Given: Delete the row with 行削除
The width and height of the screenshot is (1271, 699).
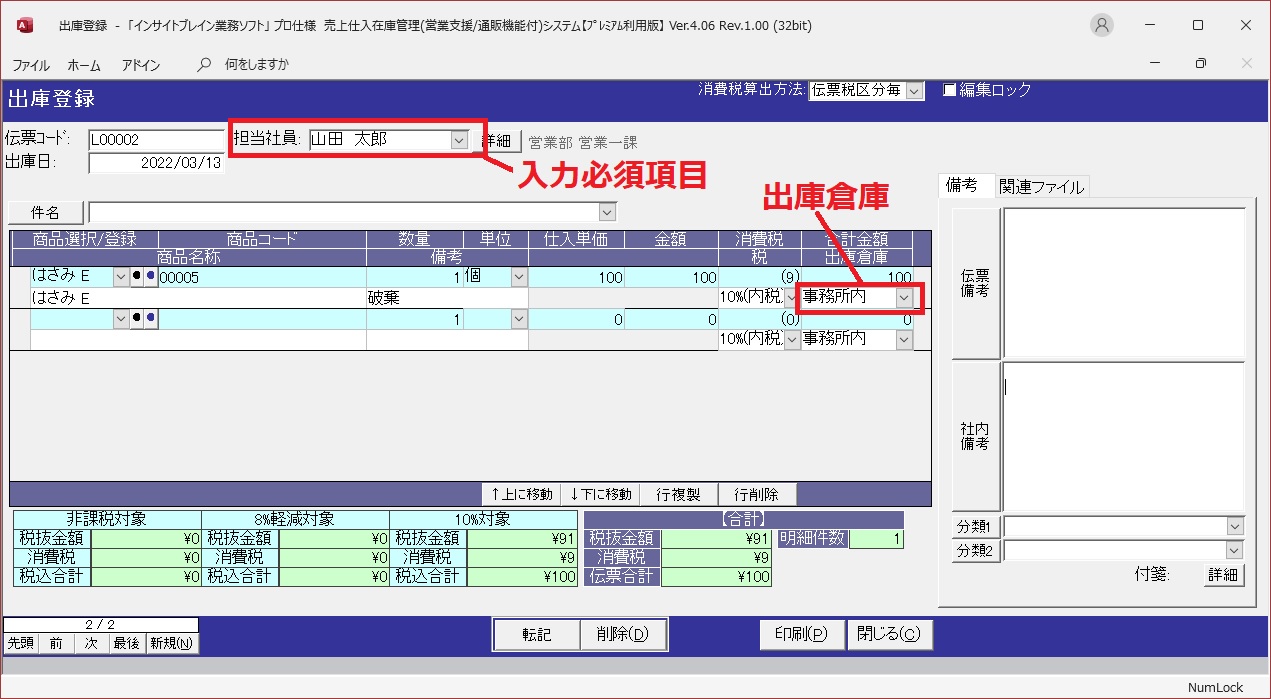Looking at the screenshot, I should click(757, 494).
